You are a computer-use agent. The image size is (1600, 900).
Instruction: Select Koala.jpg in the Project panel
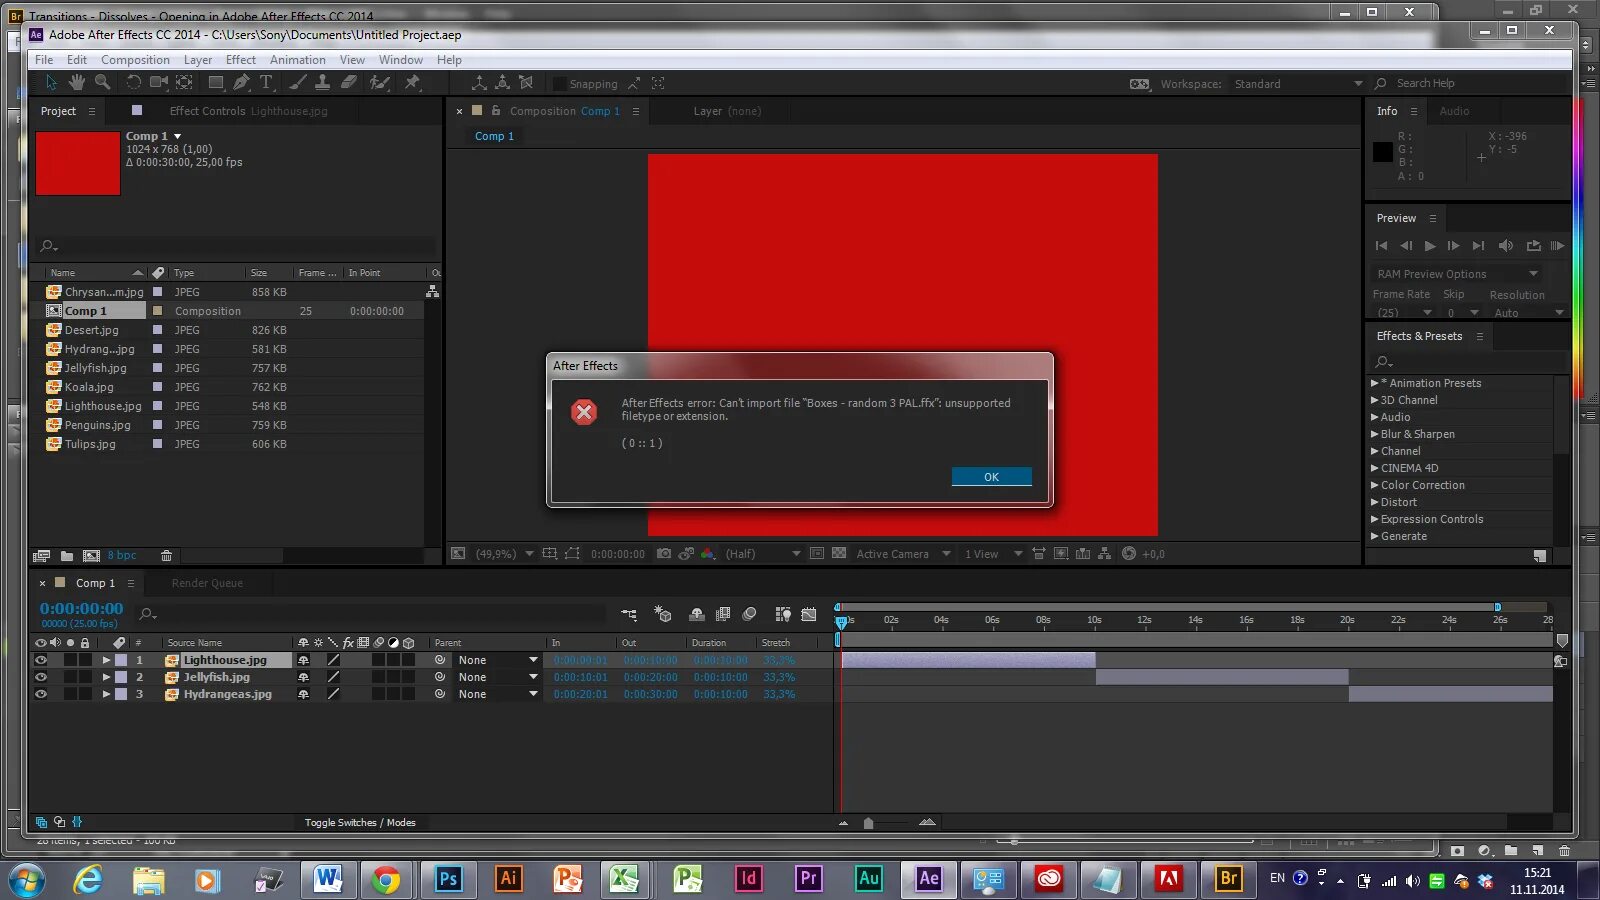(89, 387)
